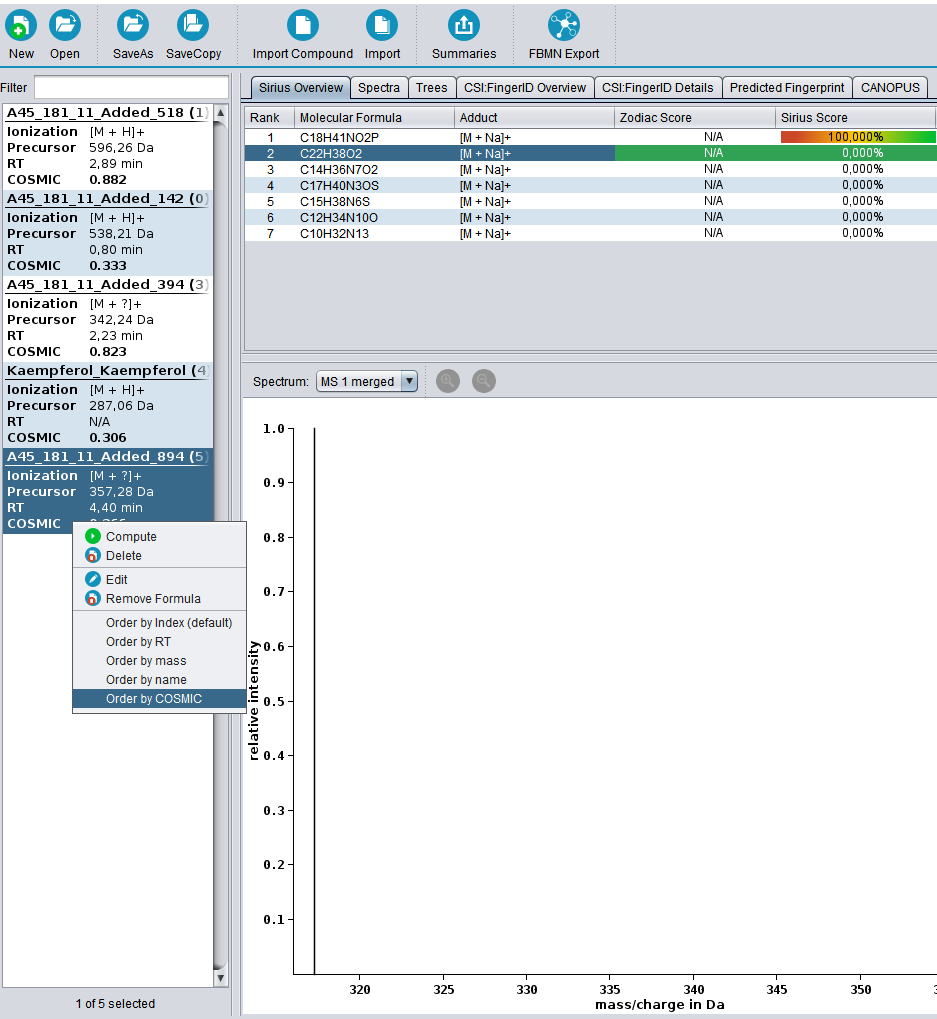Choose Order by COSMIC menu entry
Viewport: 937px width, 1019px height.
159,699
